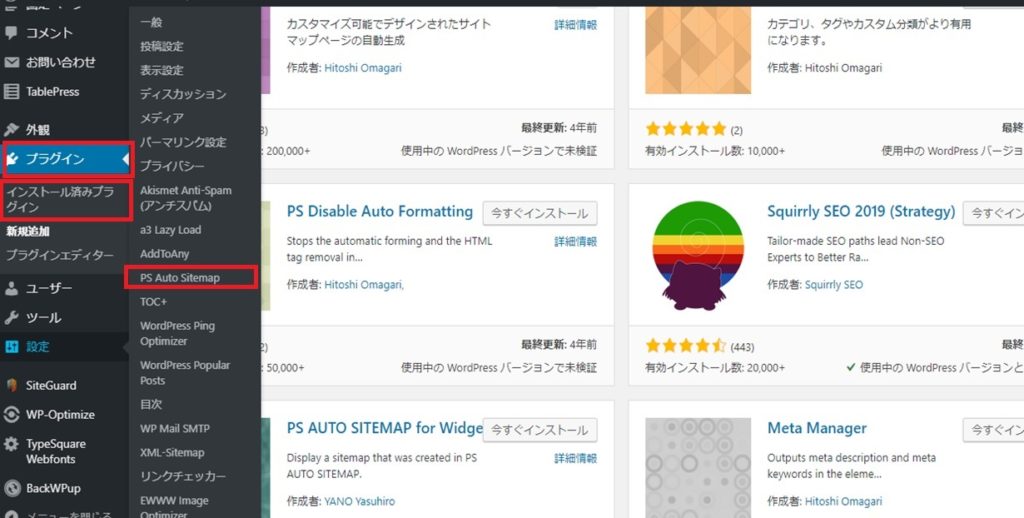Open Akismet Anti-Spam settings
This screenshot has height=518, width=1024.
[186, 198]
